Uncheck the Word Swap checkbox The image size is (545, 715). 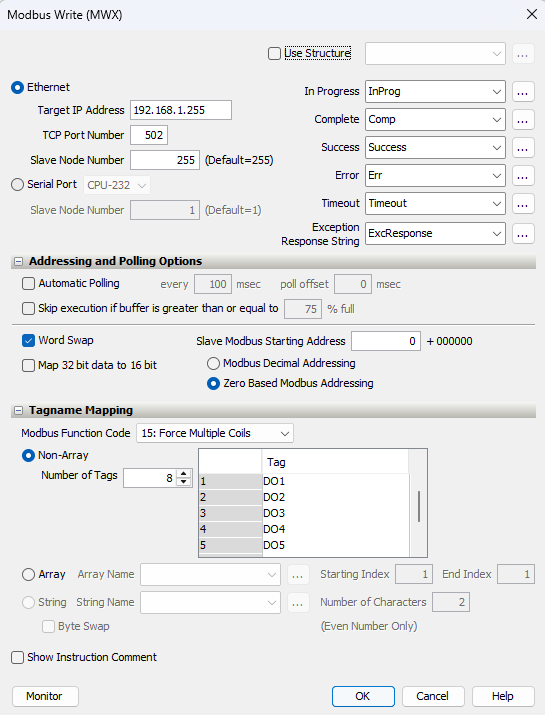(28, 341)
